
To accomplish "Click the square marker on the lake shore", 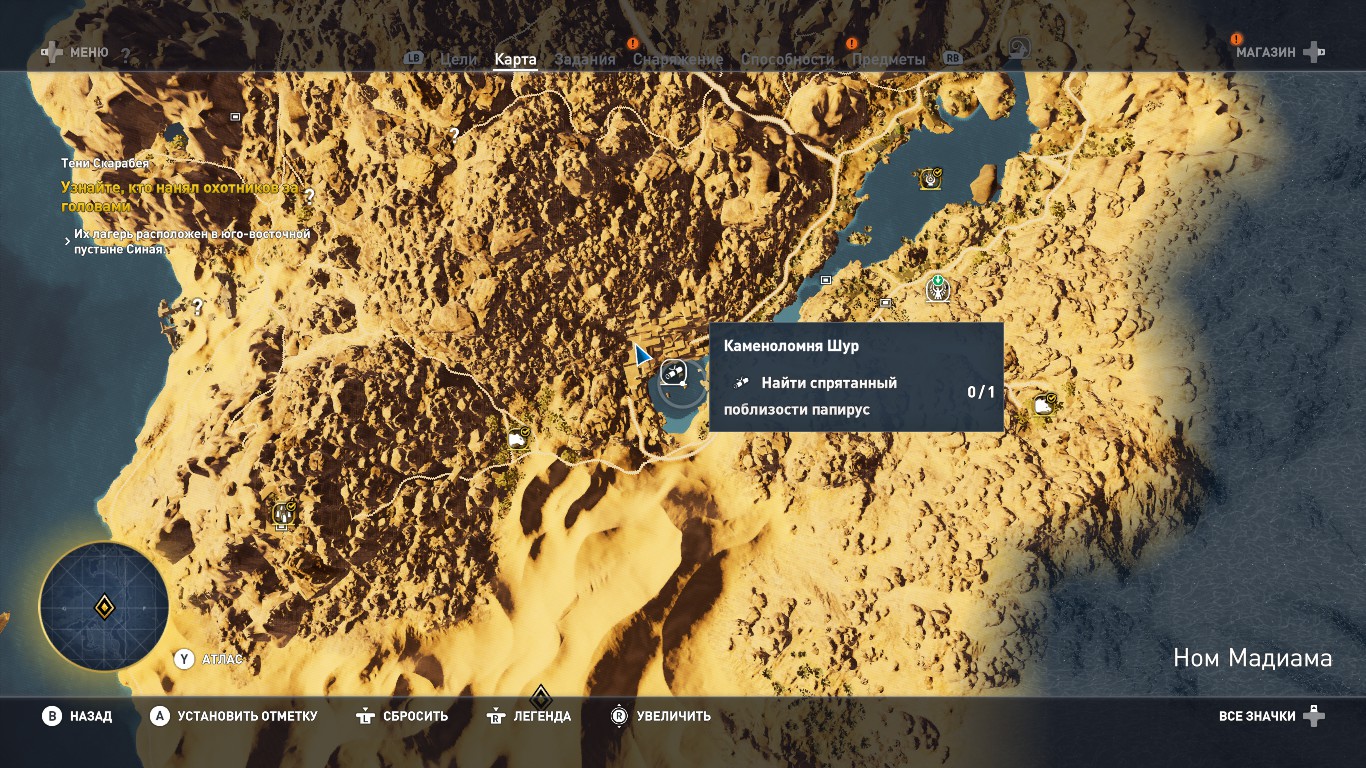I will [x=826, y=280].
